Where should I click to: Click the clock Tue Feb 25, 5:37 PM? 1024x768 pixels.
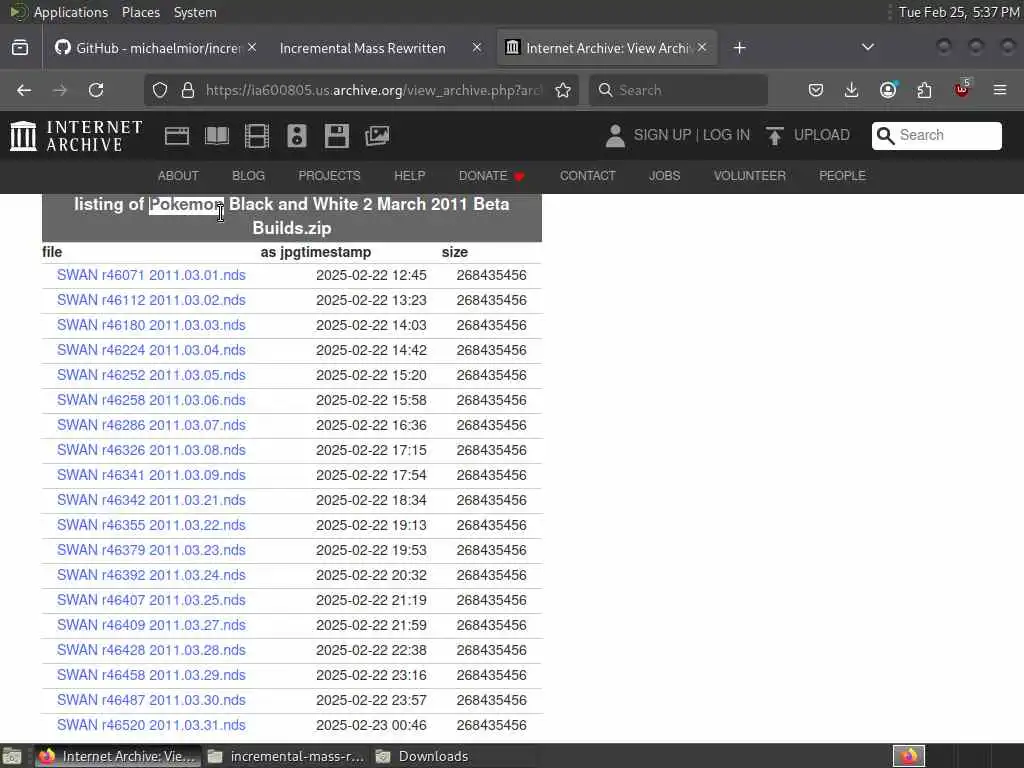959,12
